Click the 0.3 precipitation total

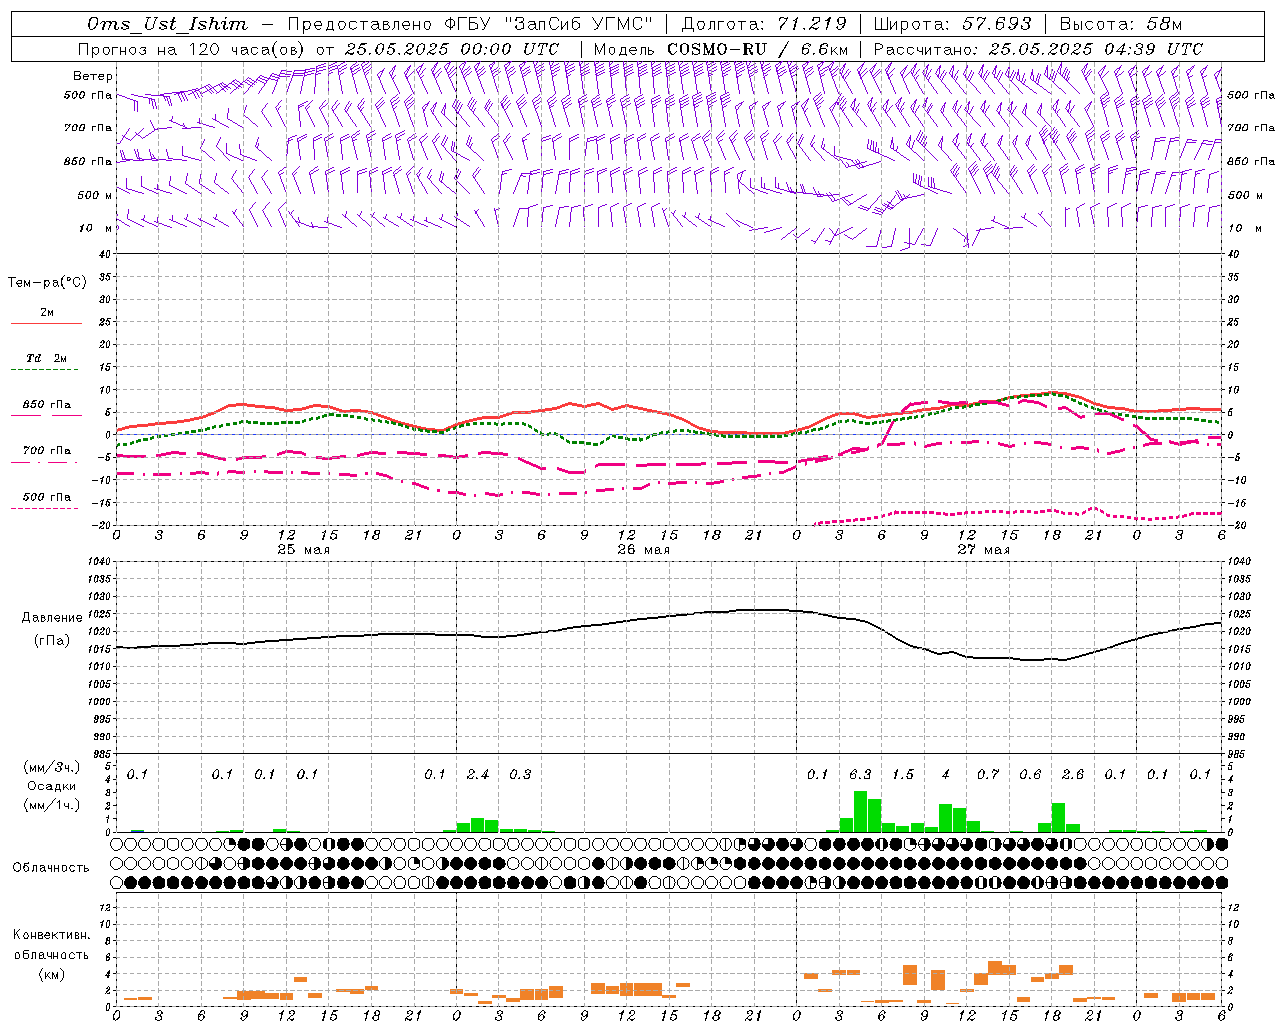(520, 774)
